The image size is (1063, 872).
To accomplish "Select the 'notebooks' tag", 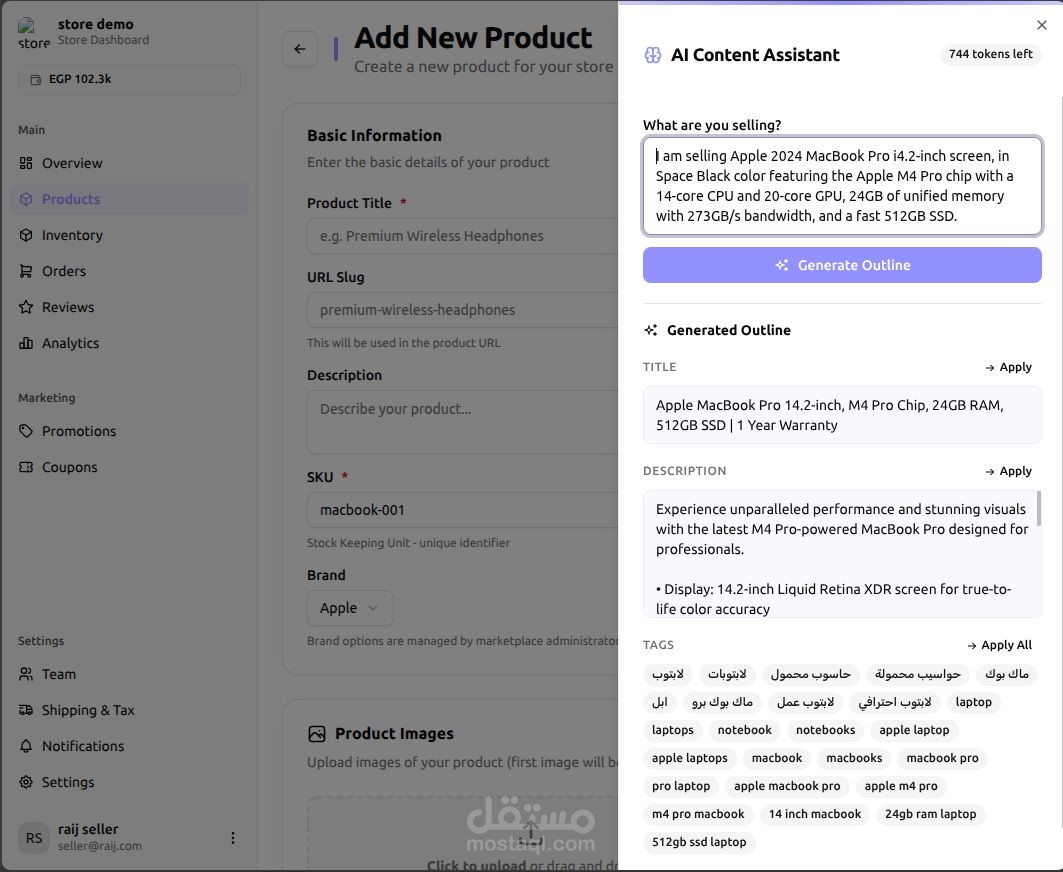I will (x=826, y=730).
